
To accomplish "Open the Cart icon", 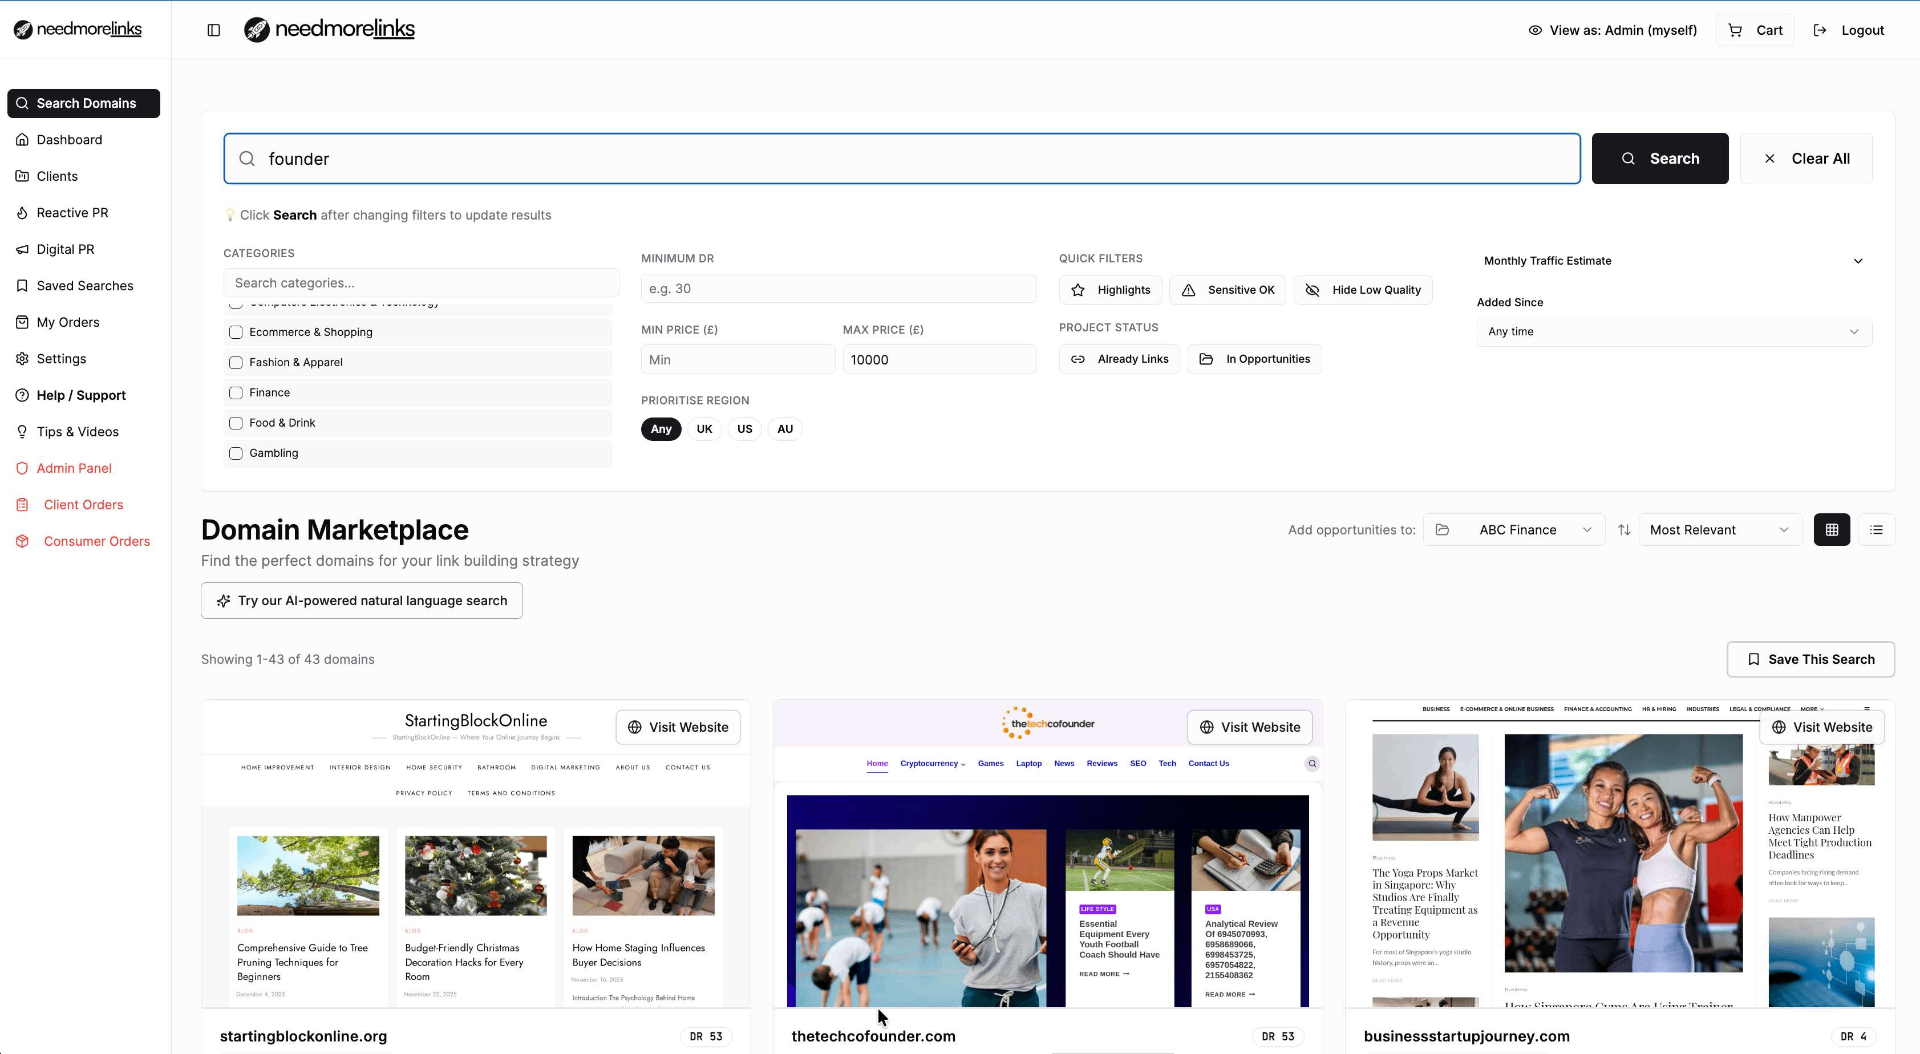I will click(1735, 30).
